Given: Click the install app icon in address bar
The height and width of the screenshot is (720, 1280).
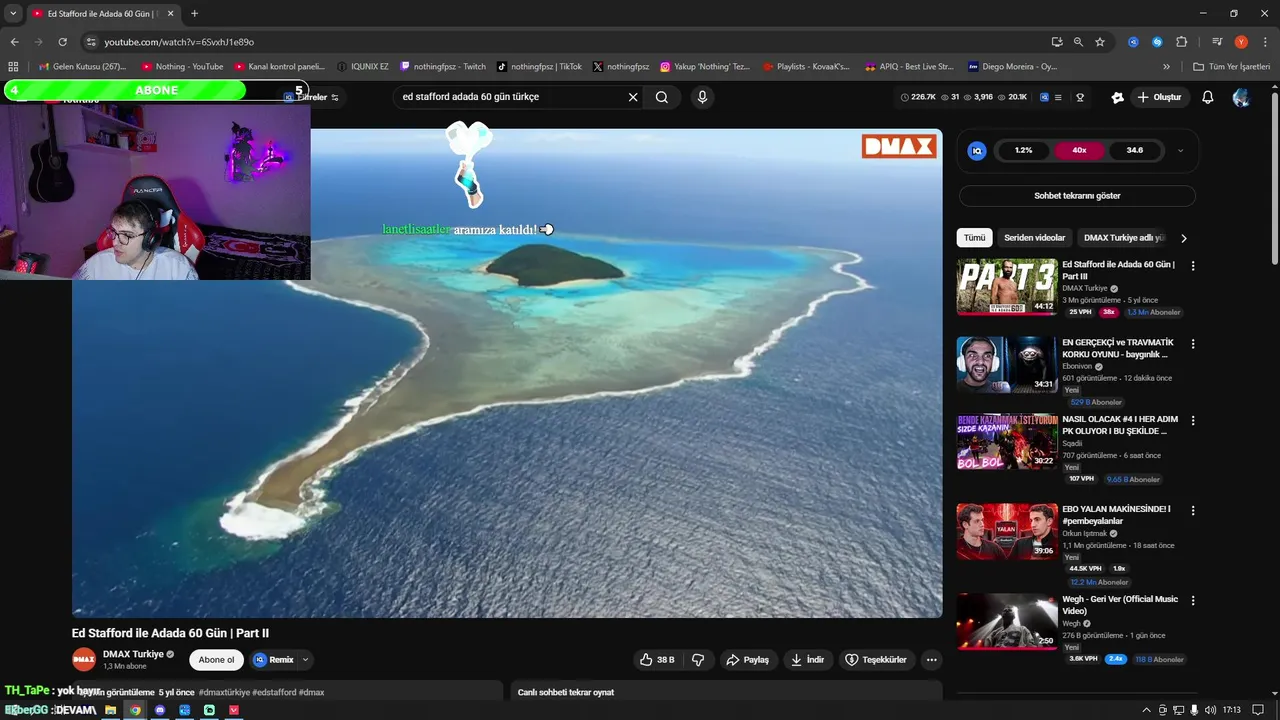Looking at the screenshot, I should (1057, 42).
